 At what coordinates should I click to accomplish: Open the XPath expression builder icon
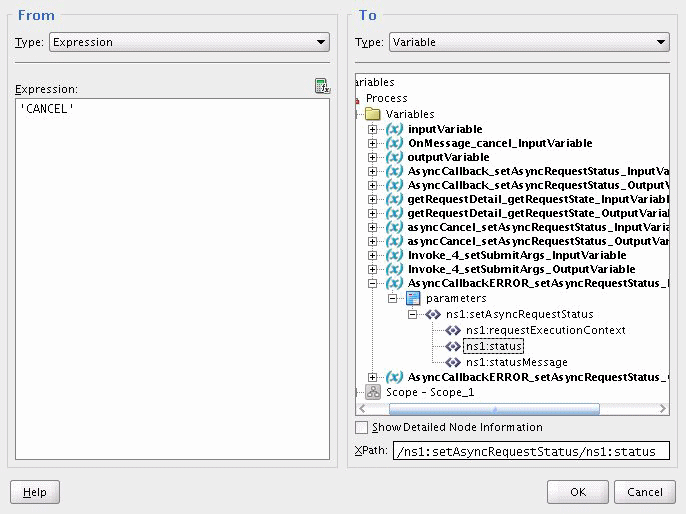click(322, 86)
